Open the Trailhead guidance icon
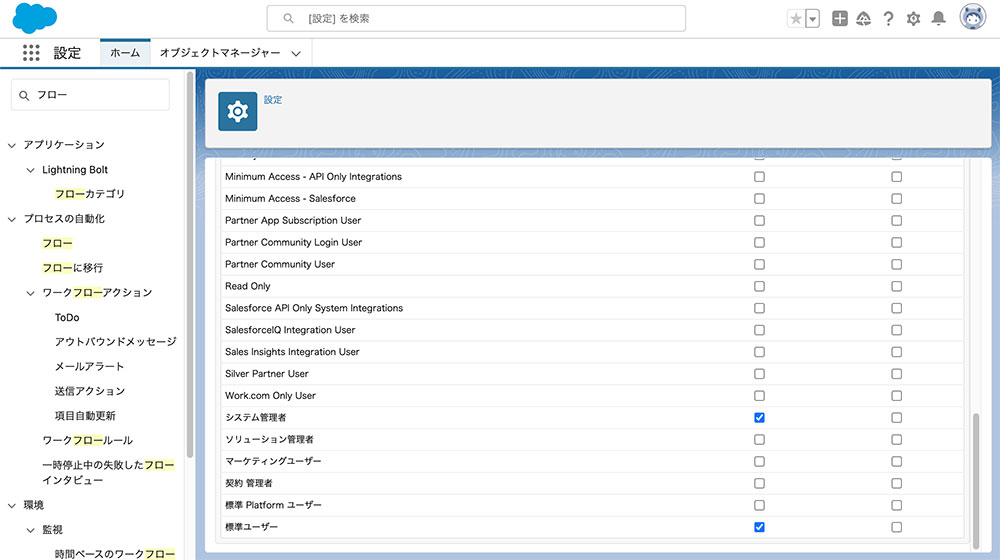Image resolution: width=1000 pixels, height=560 pixels. pos(864,18)
